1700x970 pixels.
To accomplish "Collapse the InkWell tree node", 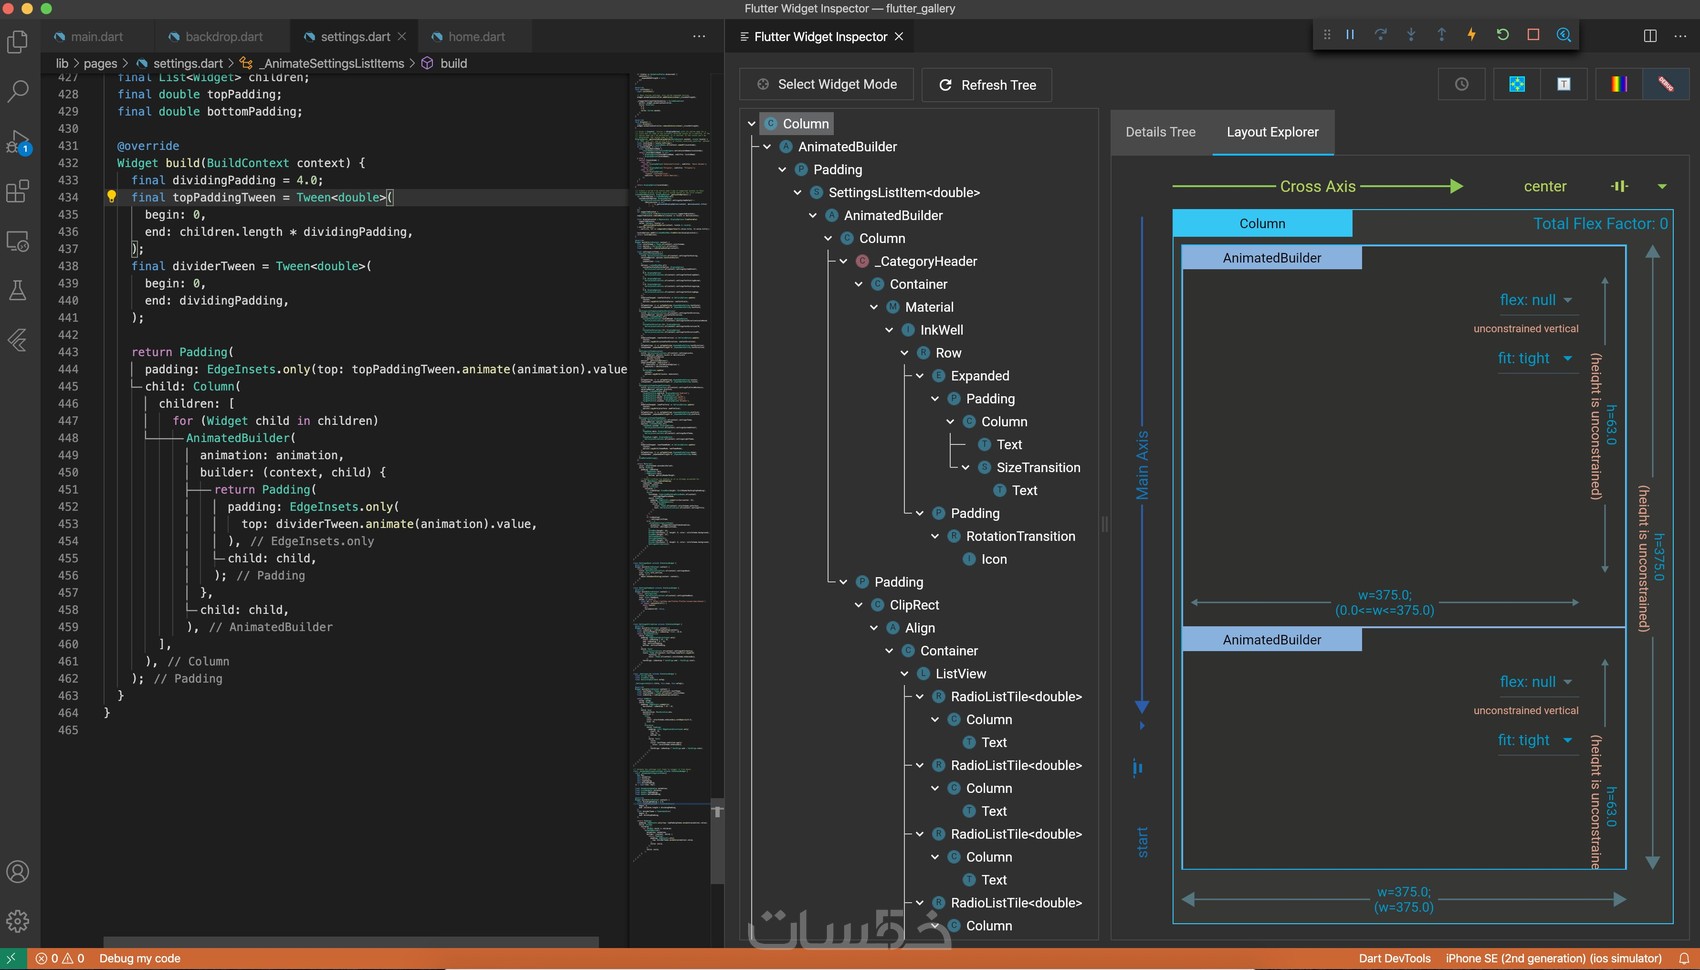I will (890, 330).
